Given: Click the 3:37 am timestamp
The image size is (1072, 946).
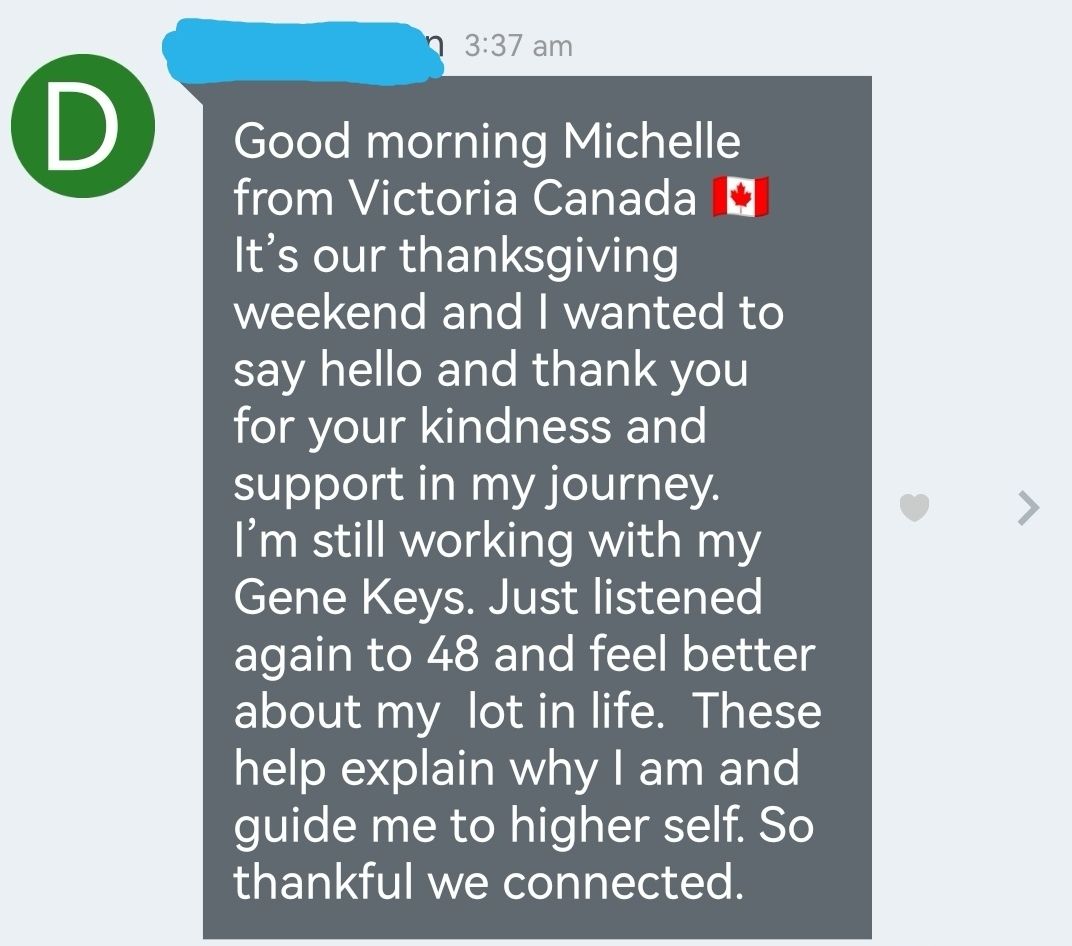Looking at the screenshot, I should pos(519,45).
